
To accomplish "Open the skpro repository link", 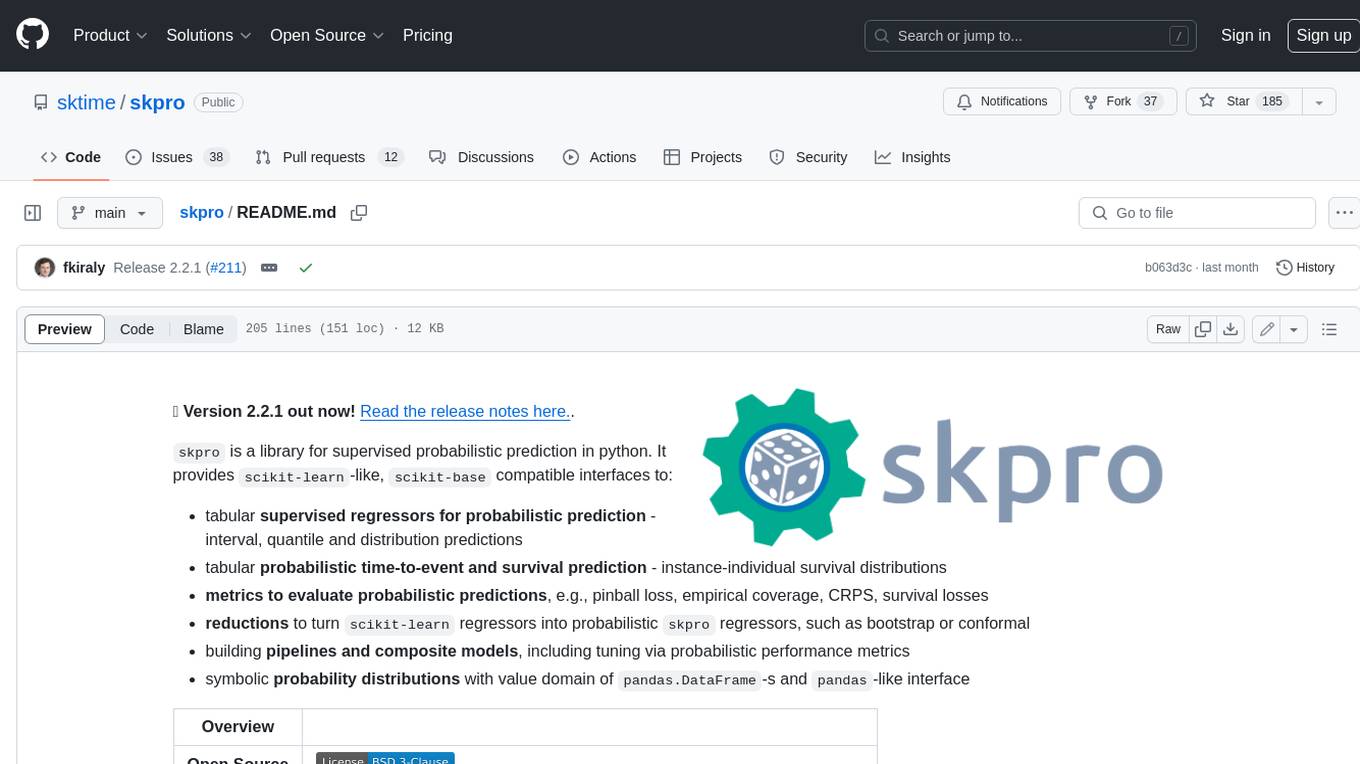I will (157, 102).
